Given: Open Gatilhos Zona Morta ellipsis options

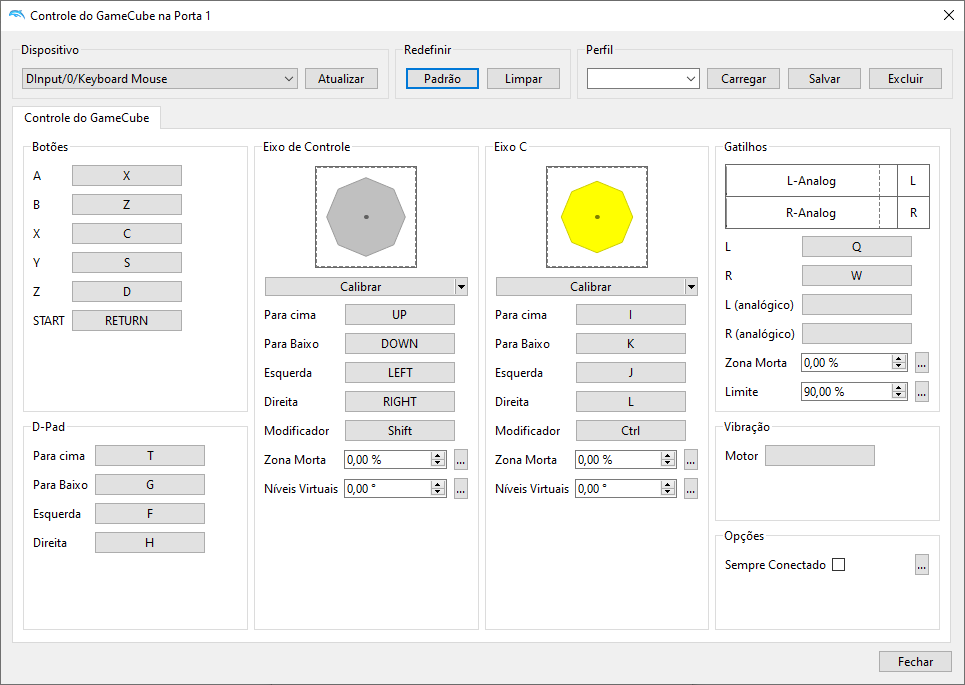Looking at the screenshot, I should pyautogui.click(x=921, y=363).
